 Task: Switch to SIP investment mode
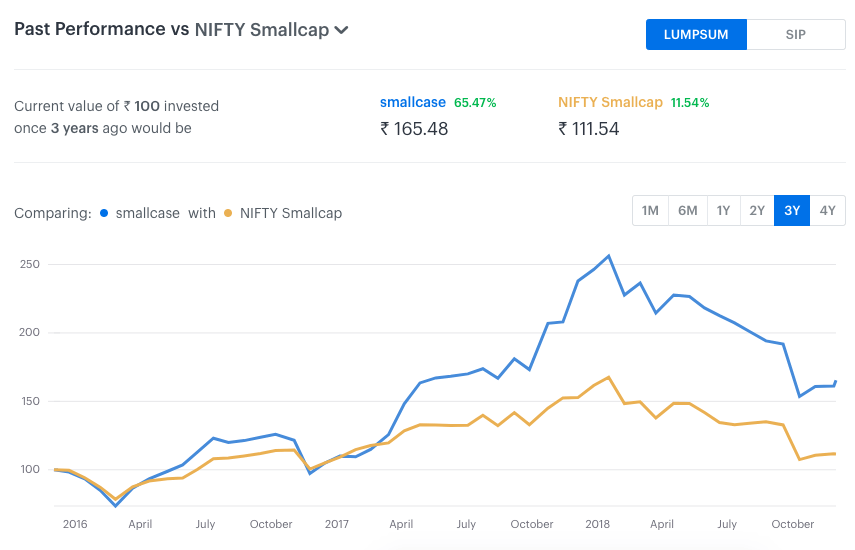(x=796, y=34)
